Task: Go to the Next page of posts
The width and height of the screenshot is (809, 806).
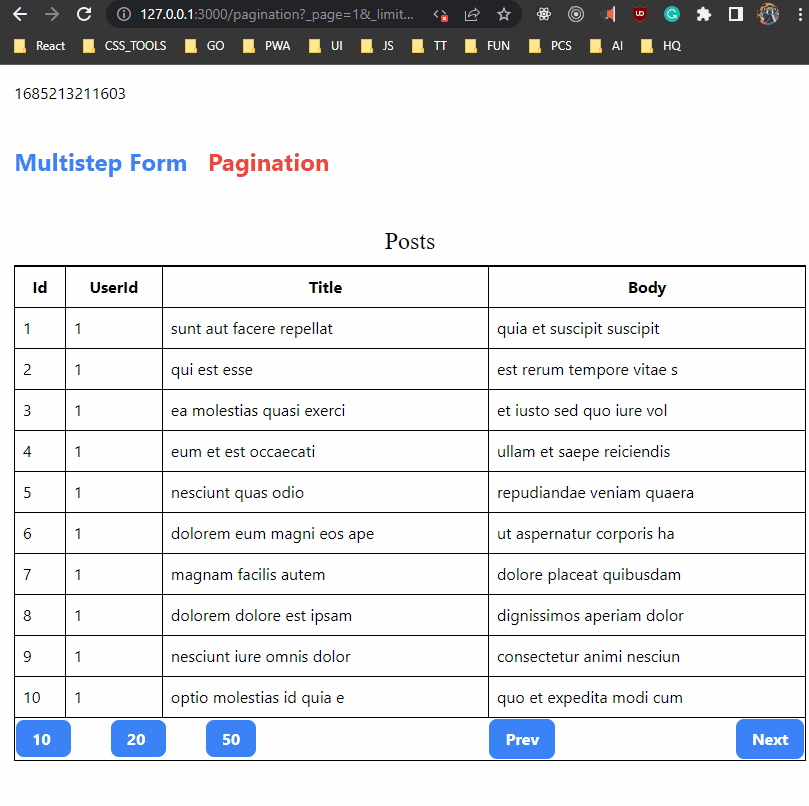Action: coord(769,738)
